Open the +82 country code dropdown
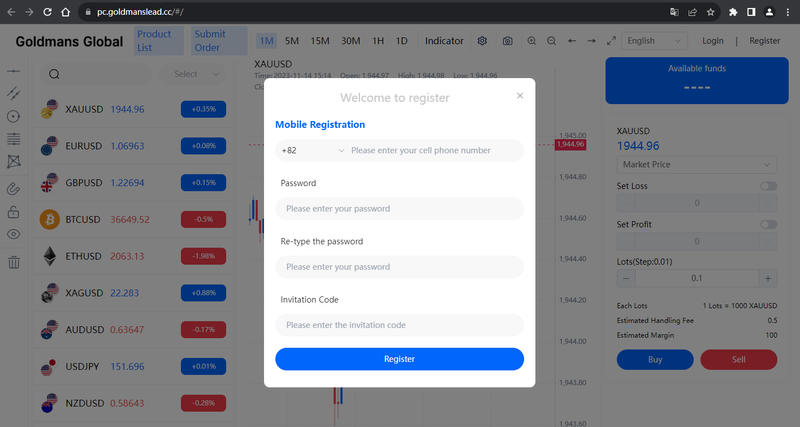 click(x=312, y=150)
